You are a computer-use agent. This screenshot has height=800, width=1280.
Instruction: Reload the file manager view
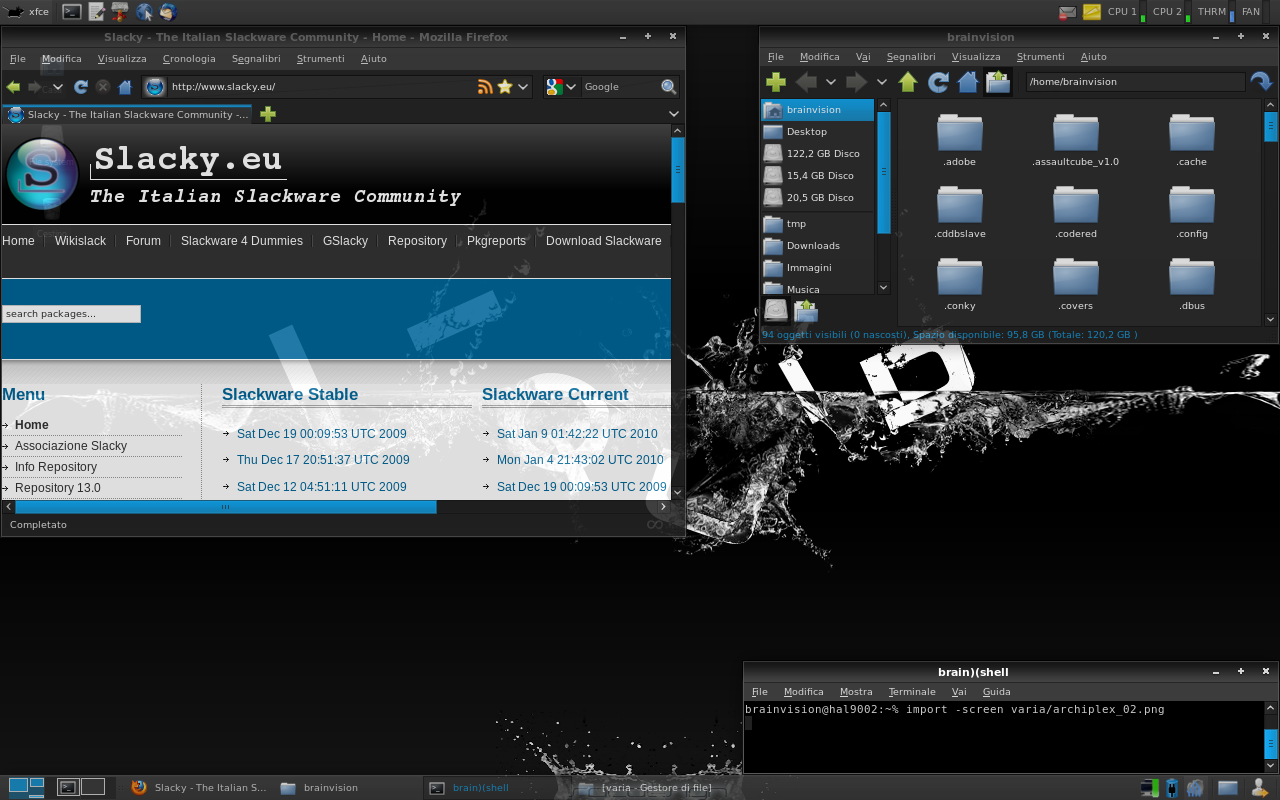pyautogui.click(x=938, y=82)
